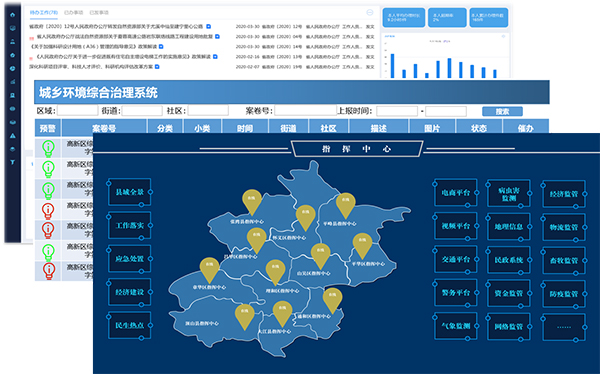600x374 pixels.
Task: Select the map pin above 通州区指挥中心
Action: 332,301
